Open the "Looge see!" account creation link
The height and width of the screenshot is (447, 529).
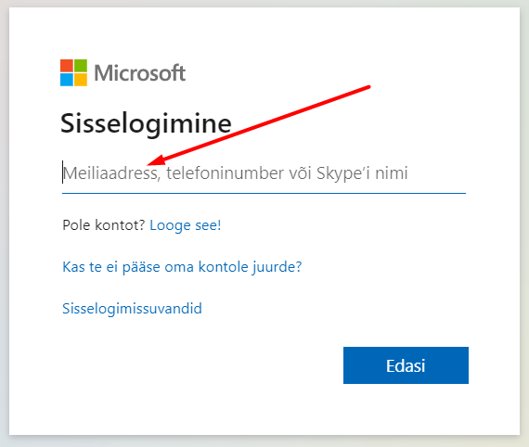pos(185,225)
